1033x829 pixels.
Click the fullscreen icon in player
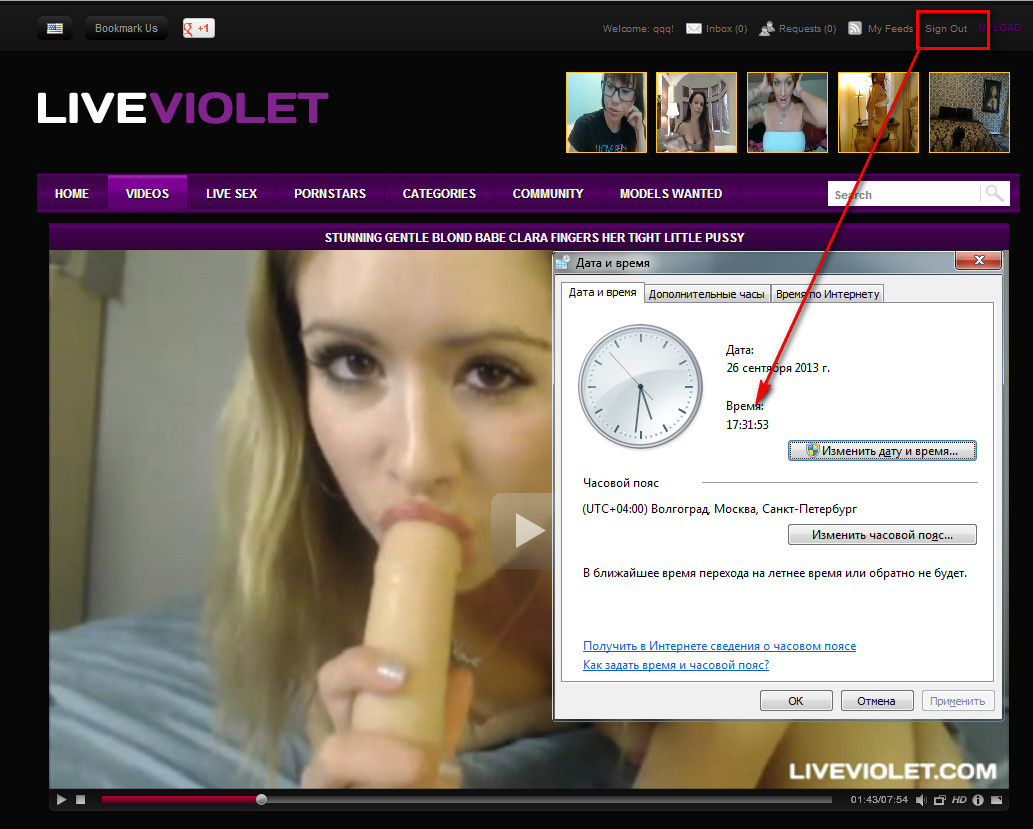coord(996,800)
